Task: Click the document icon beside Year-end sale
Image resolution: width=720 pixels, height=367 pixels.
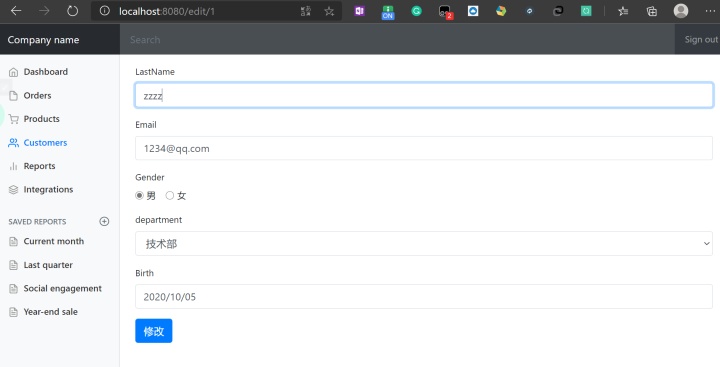Action: point(14,312)
